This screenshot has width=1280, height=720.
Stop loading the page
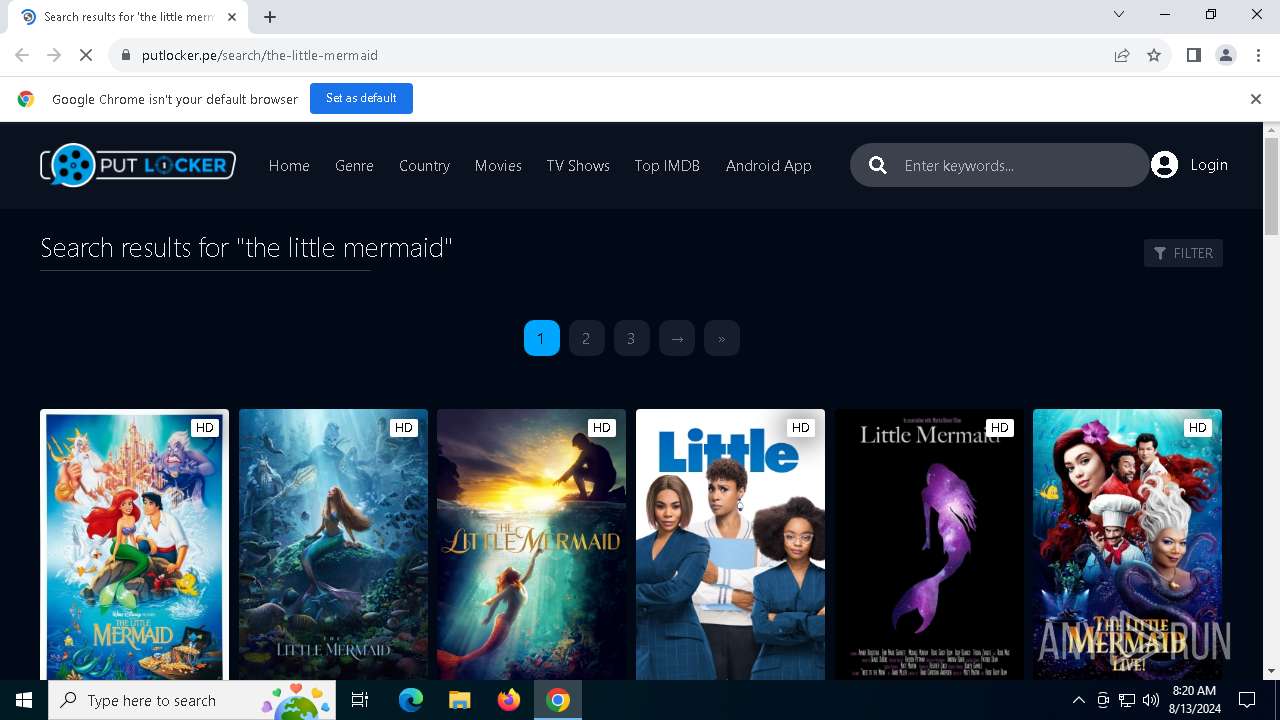[x=86, y=55]
